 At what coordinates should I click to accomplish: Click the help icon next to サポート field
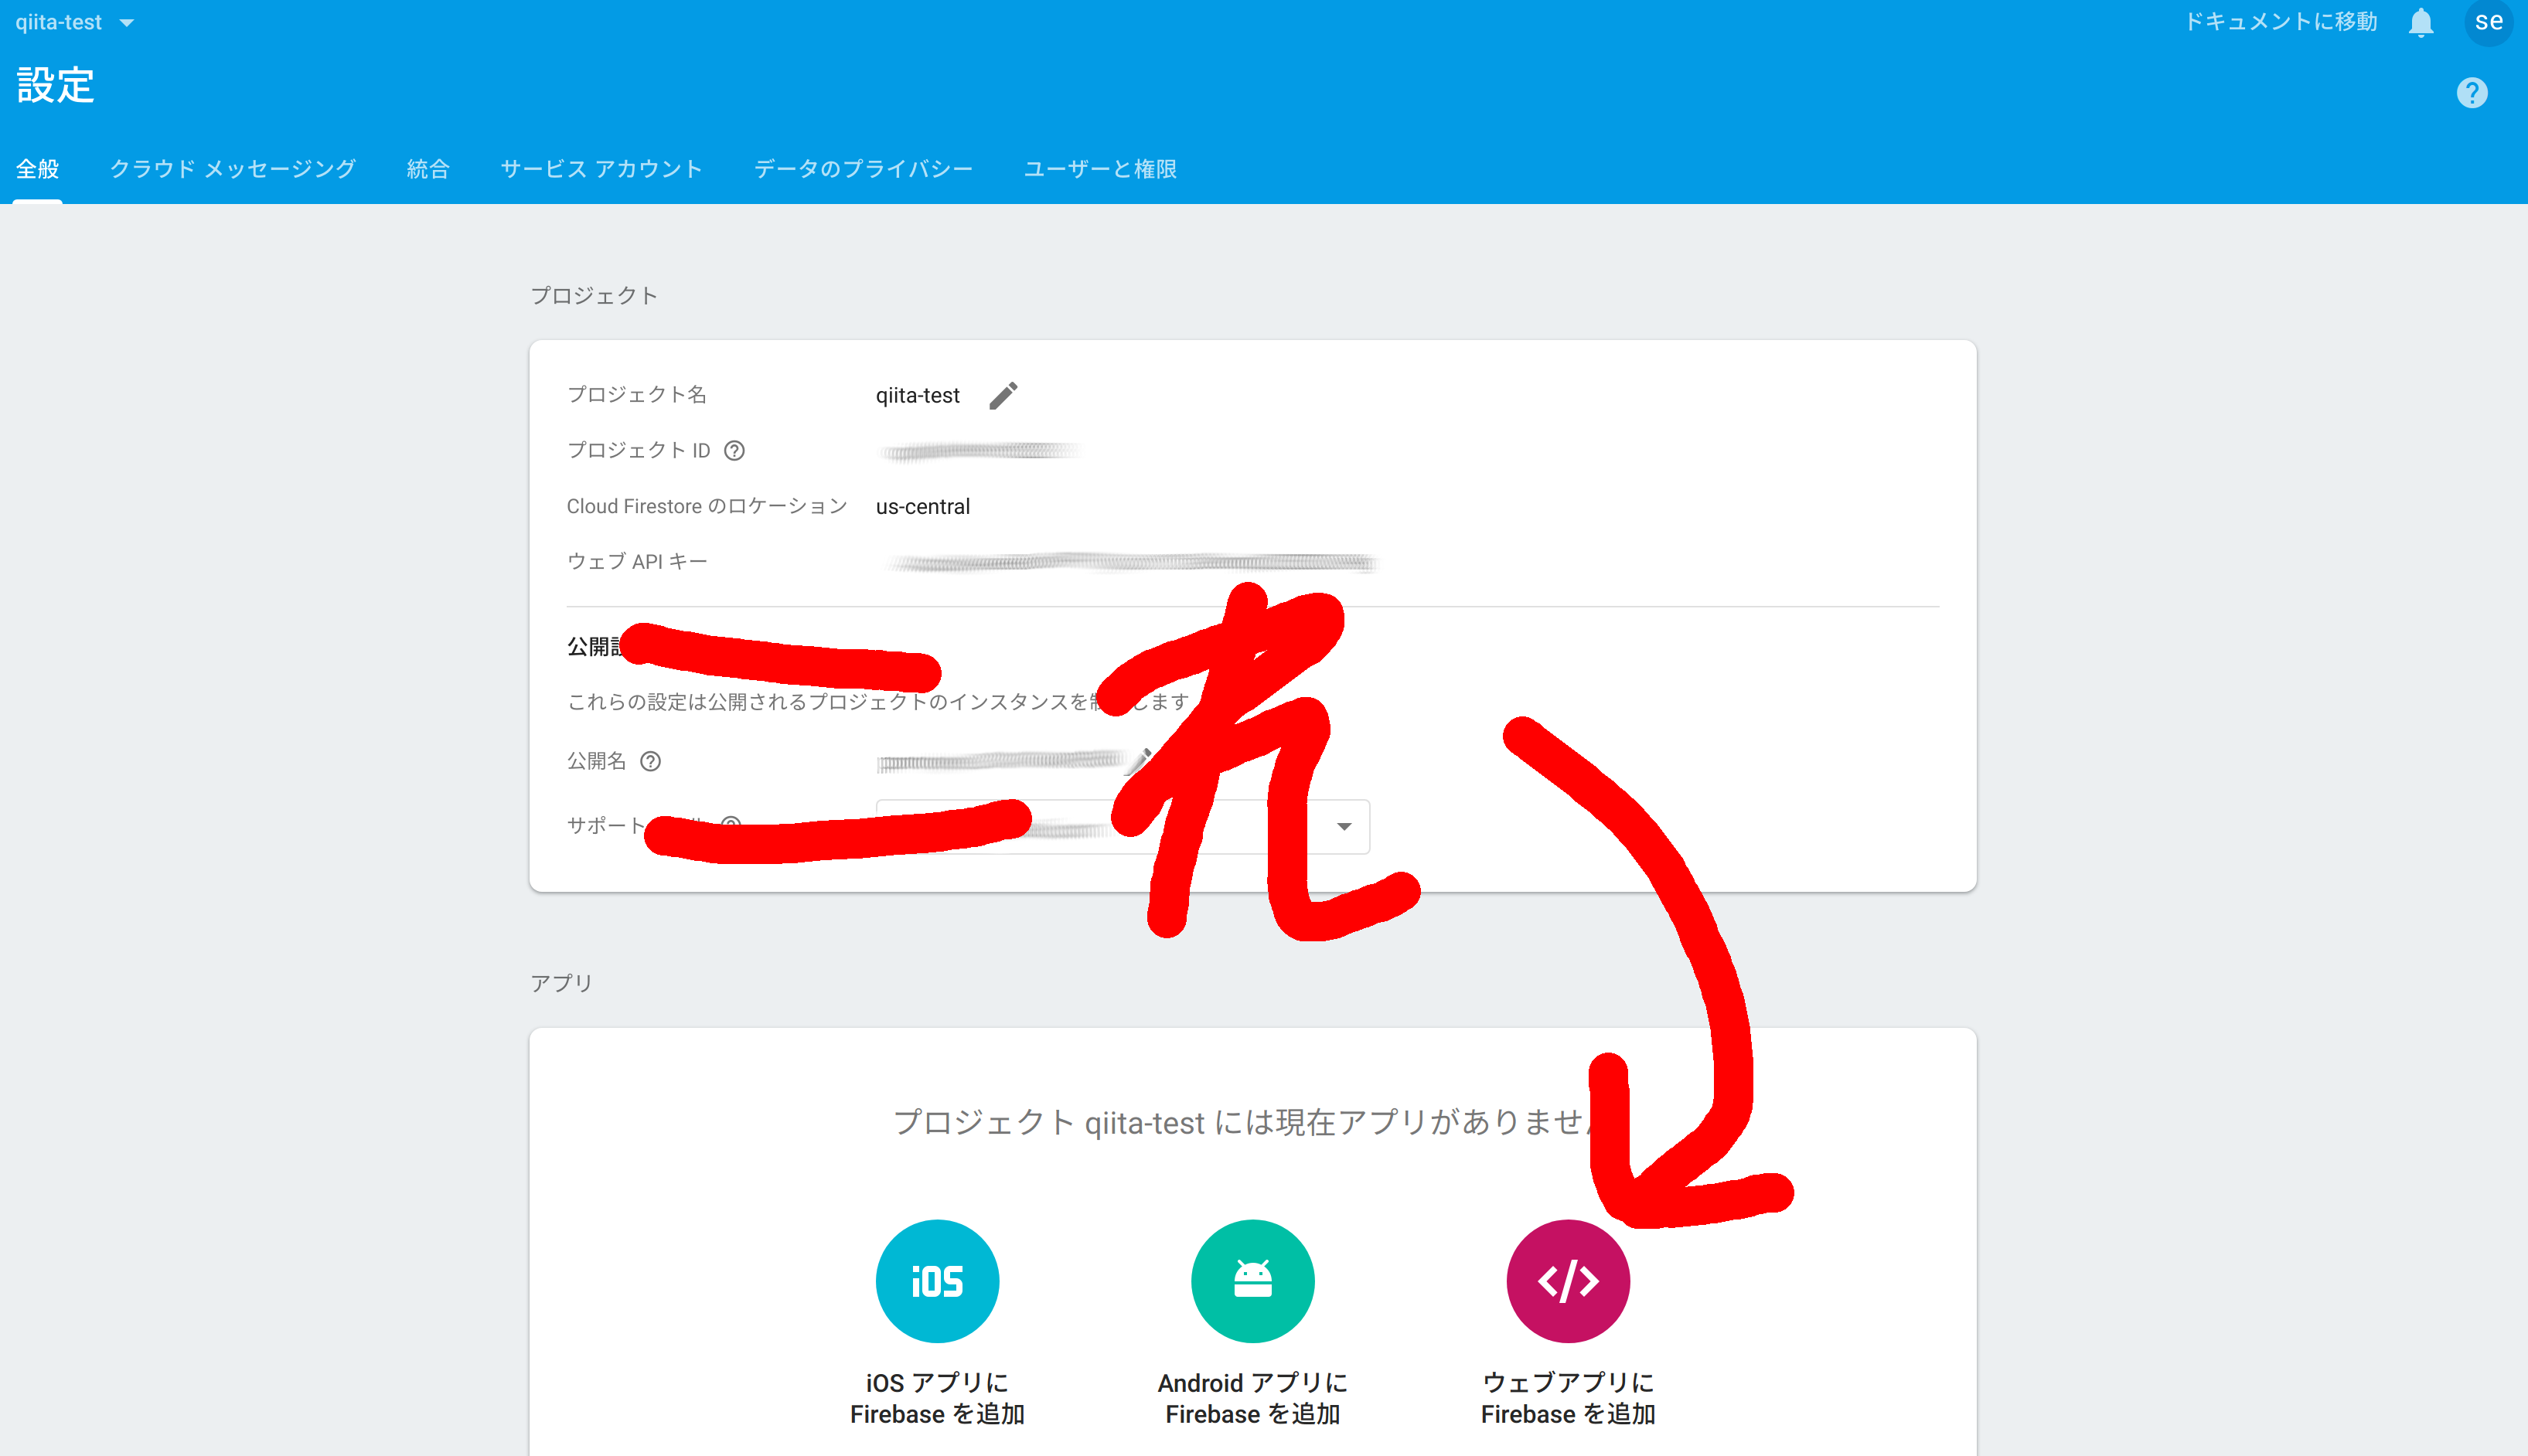[x=731, y=825]
